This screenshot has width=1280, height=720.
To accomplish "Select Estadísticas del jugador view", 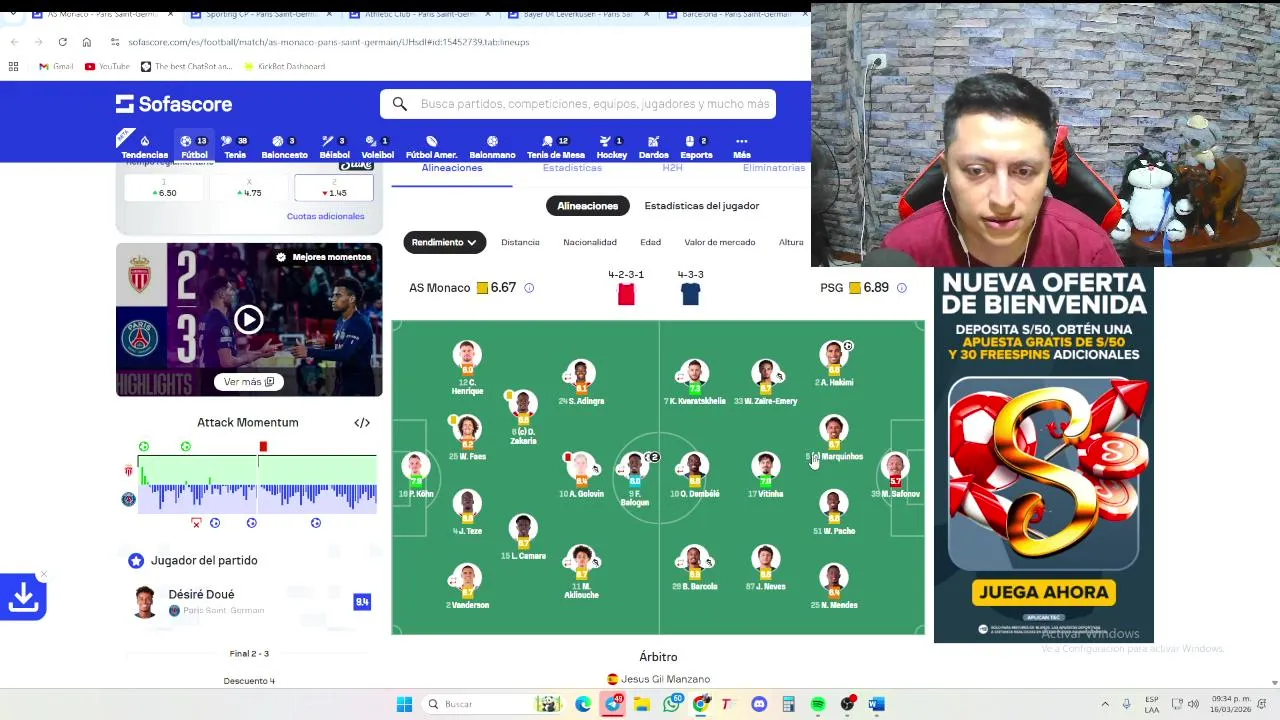I will point(702,206).
